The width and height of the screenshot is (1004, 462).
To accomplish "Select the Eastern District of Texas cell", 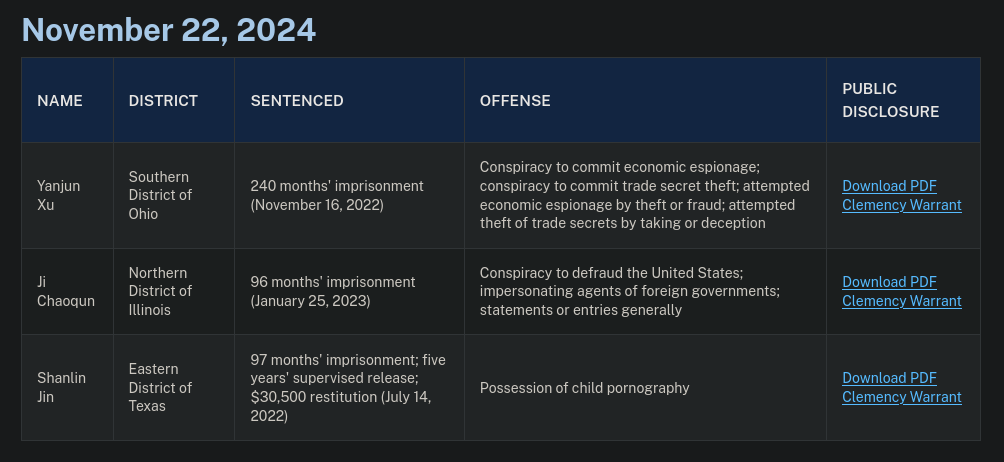I will (160, 387).
